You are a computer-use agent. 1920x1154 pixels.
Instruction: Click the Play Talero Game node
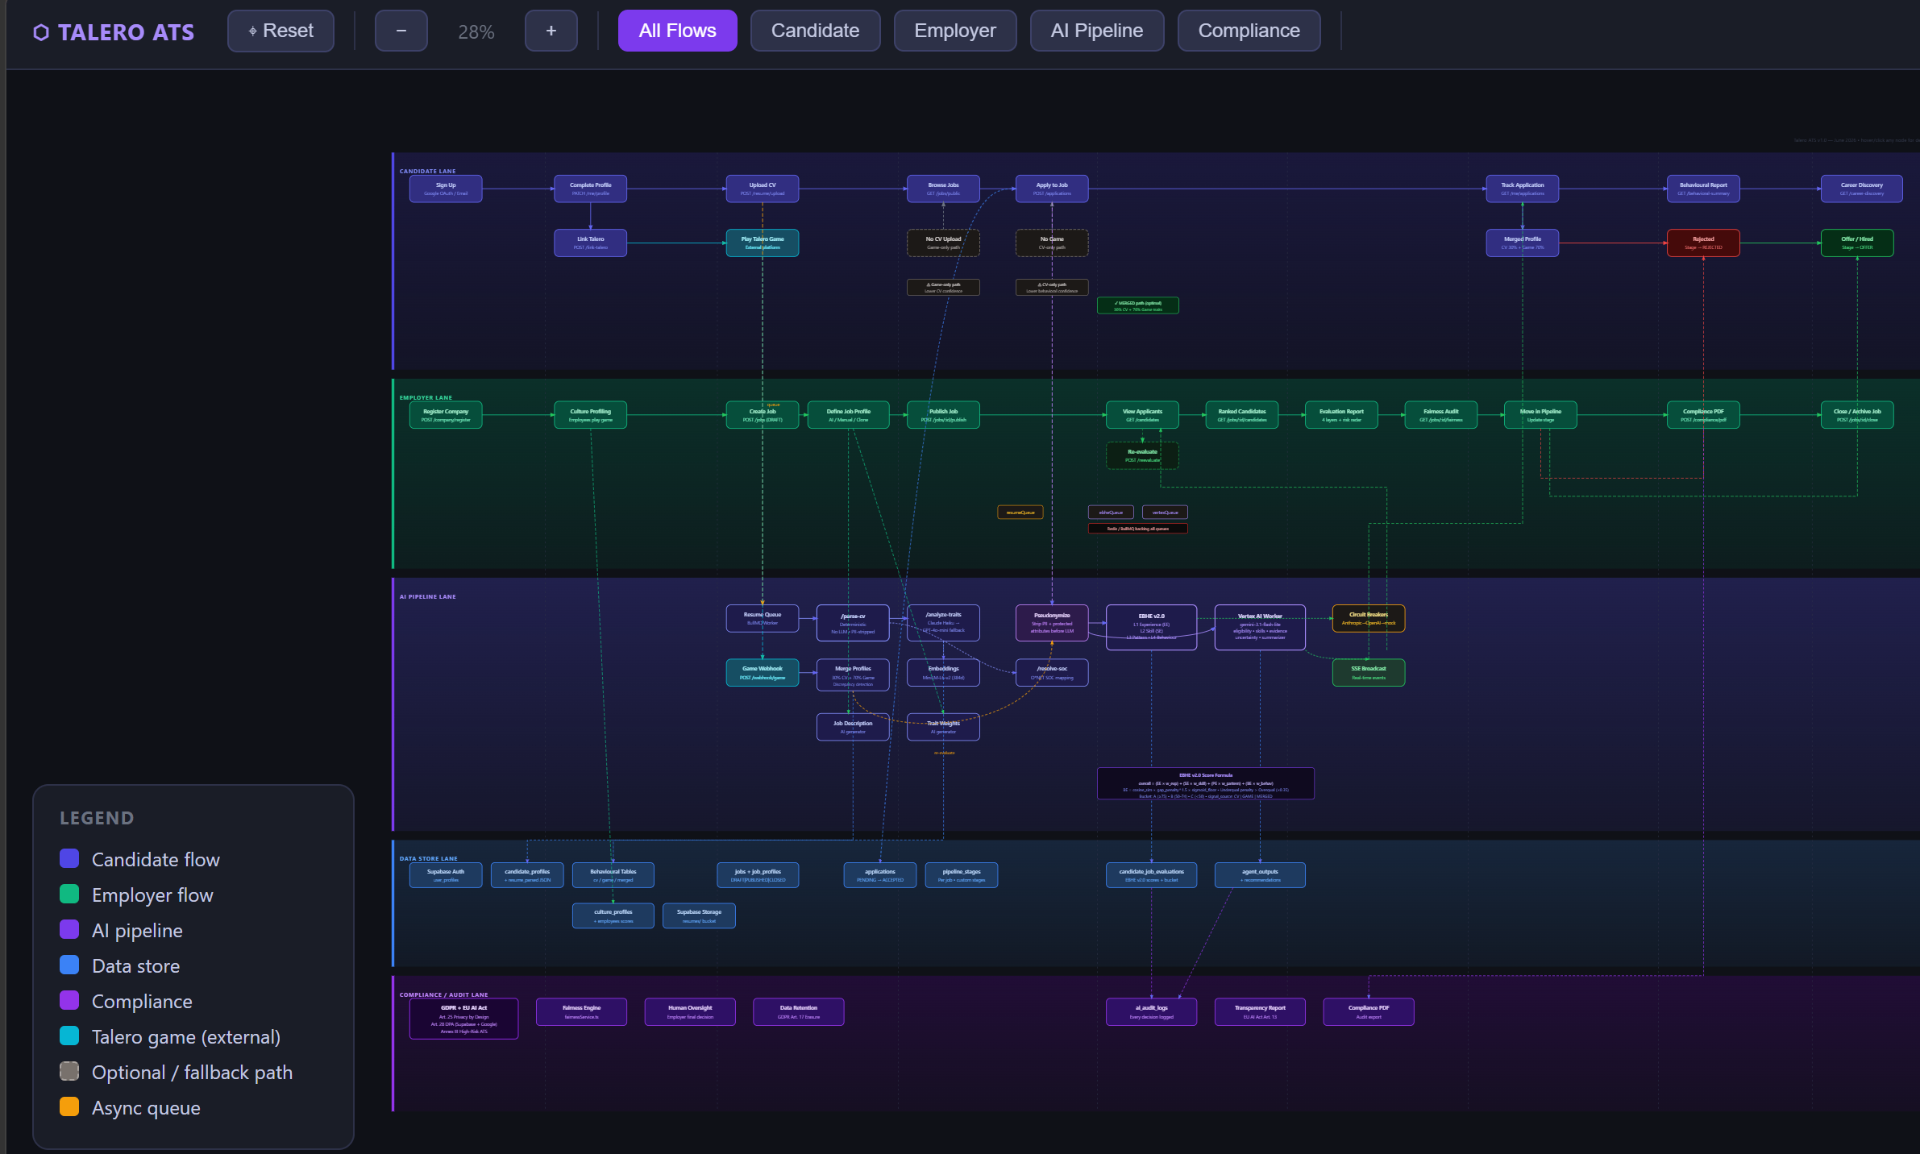(762, 243)
